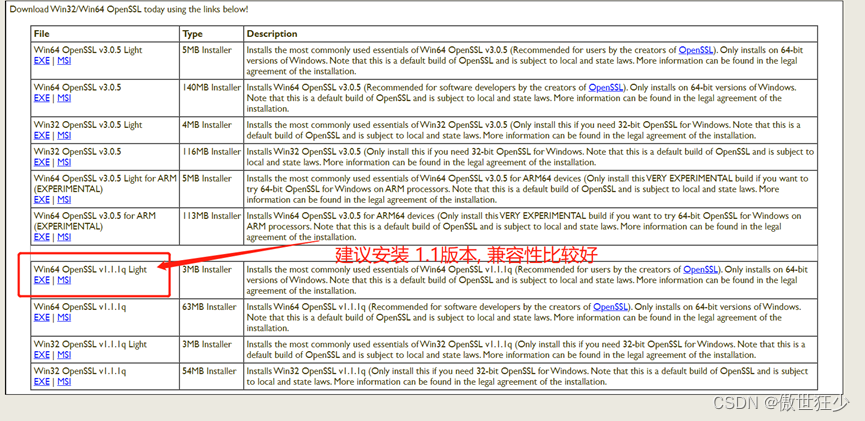Download EXE for Win32 OpenSSL v3.0.5 Light
This screenshot has height=421, width=865.
coord(41,136)
